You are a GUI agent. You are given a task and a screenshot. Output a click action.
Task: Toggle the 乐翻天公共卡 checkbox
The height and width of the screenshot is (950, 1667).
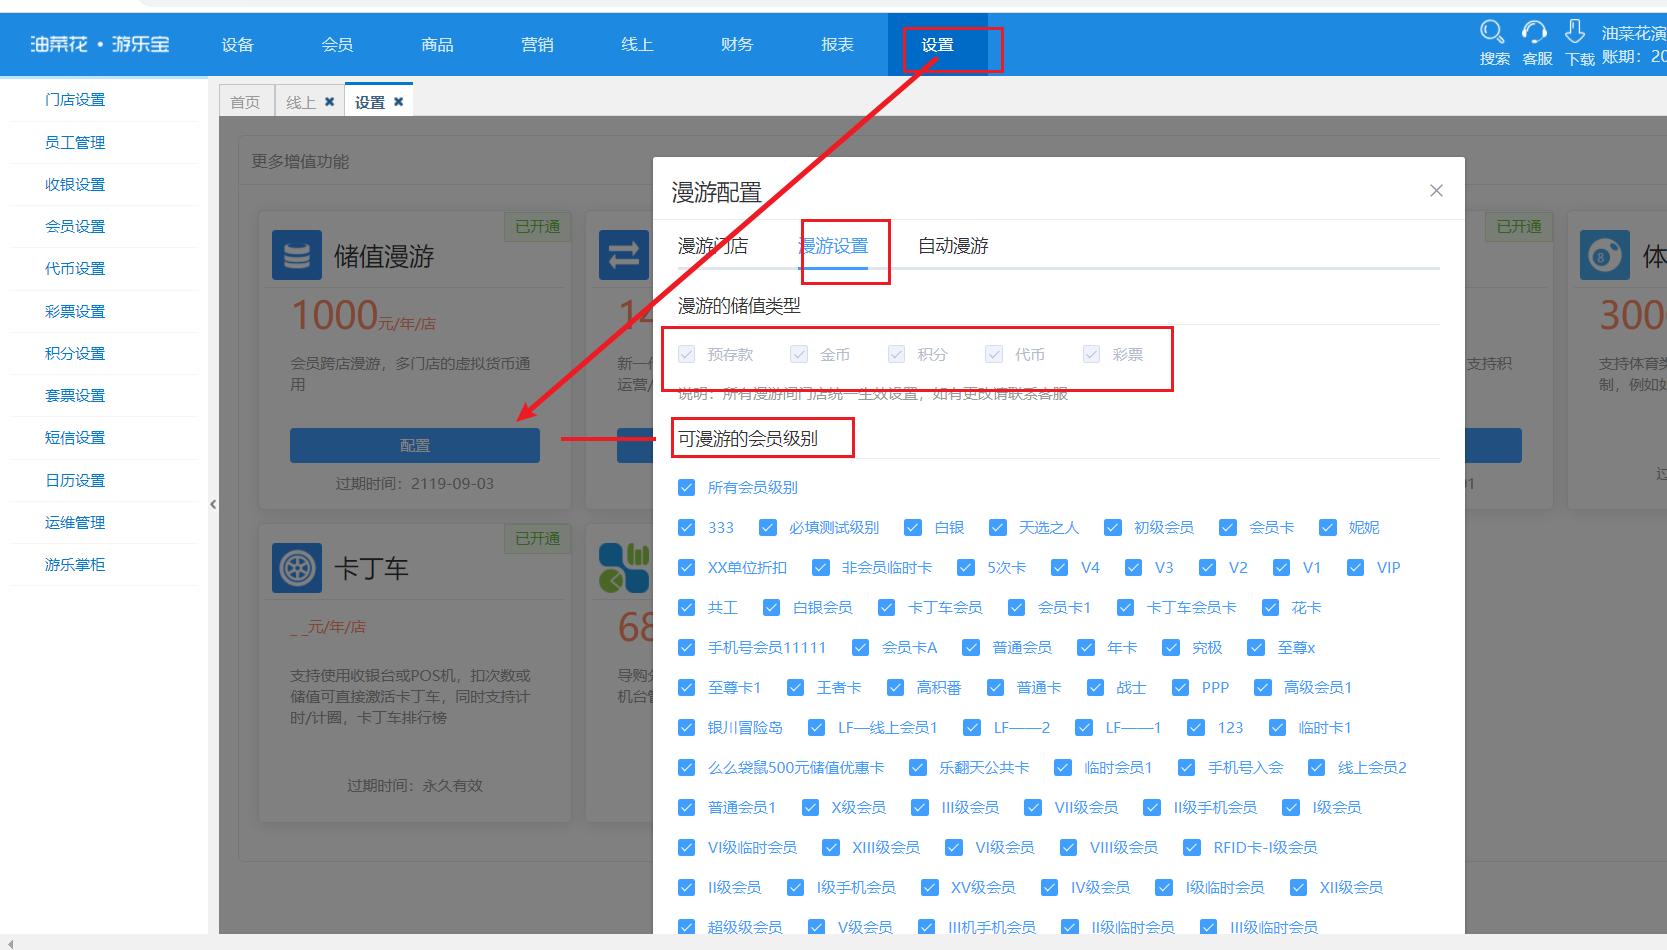point(917,768)
